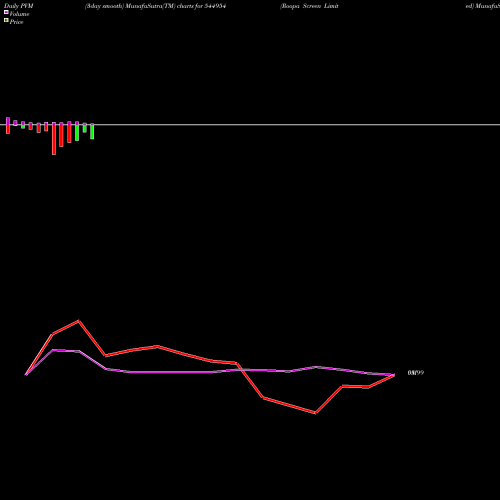The width and height of the screenshot is (500, 500).
Task: Select the 'Price' legend label
Action: [16, 22]
